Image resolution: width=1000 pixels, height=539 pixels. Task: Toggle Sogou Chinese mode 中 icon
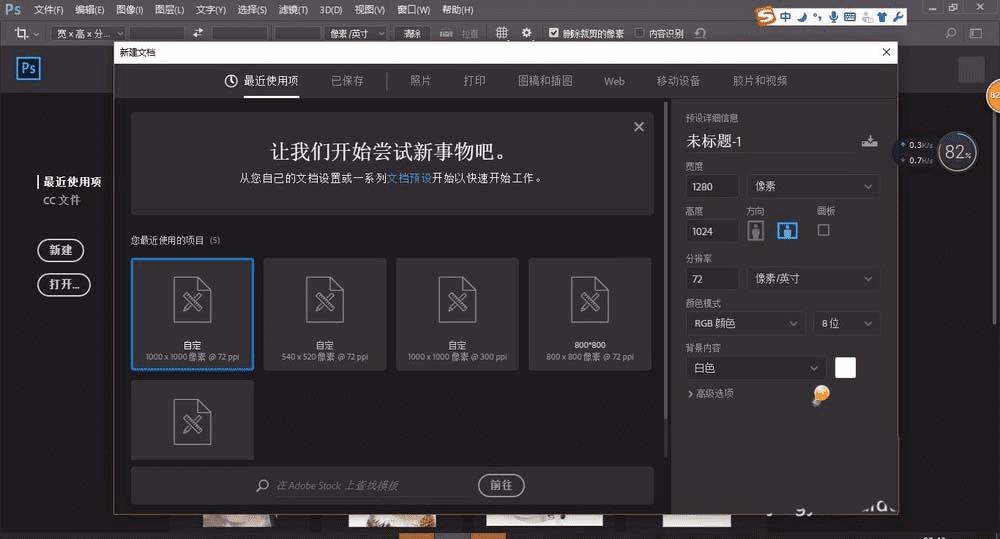[x=786, y=17]
